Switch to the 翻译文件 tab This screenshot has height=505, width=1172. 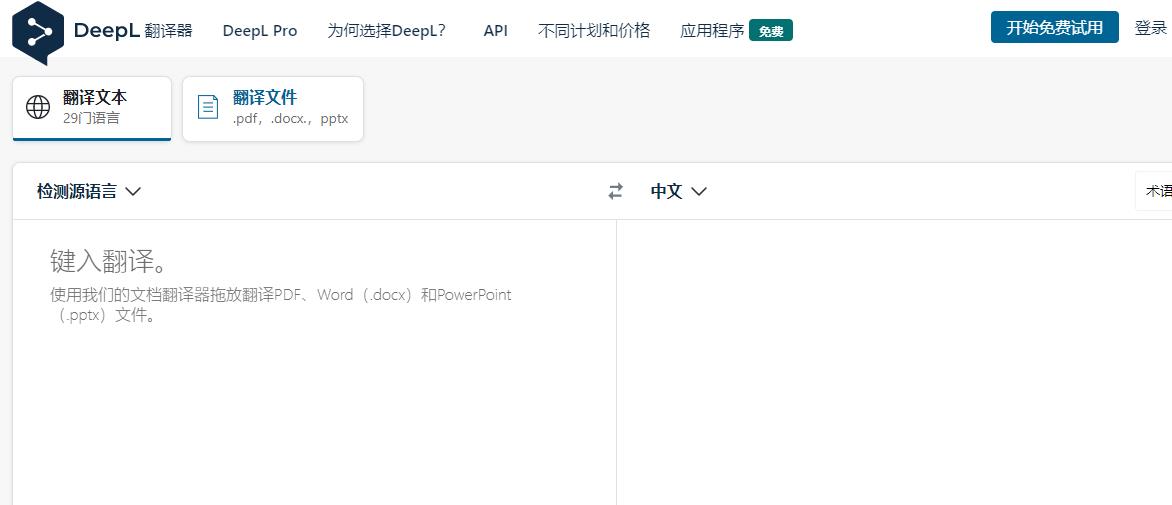(273, 108)
